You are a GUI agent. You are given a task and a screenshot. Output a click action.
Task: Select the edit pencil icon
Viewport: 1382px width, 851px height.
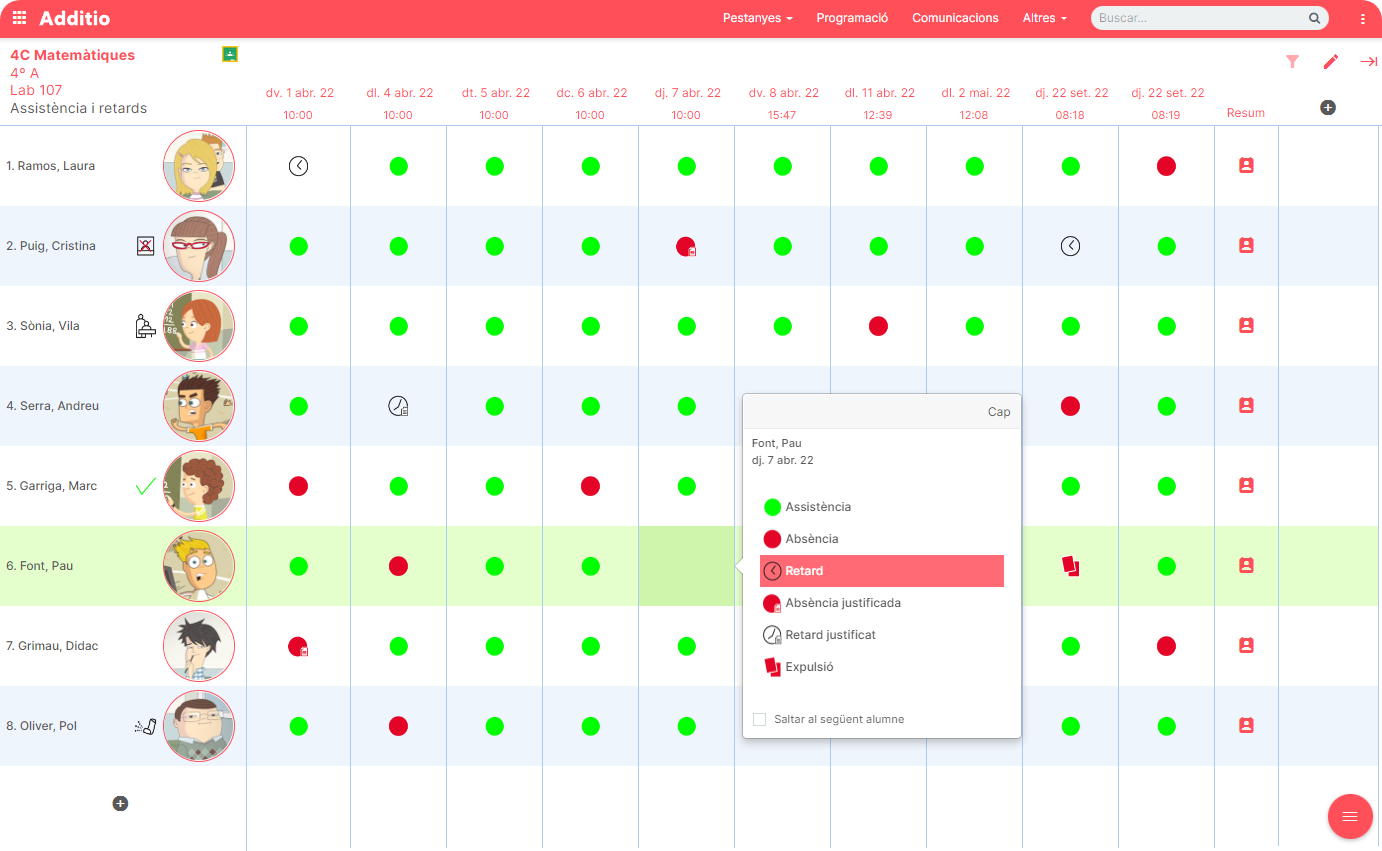(1331, 61)
